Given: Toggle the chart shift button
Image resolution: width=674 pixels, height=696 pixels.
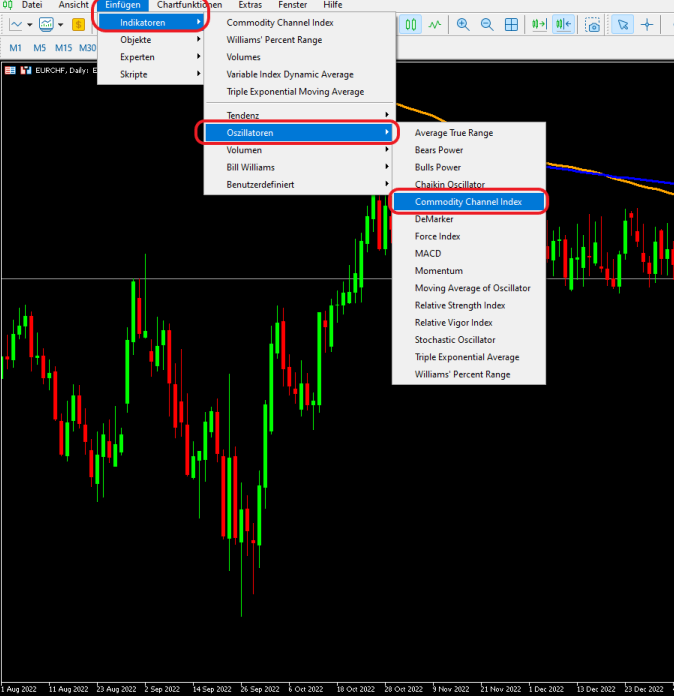Looking at the screenshot, I should [x=564, y=24].
